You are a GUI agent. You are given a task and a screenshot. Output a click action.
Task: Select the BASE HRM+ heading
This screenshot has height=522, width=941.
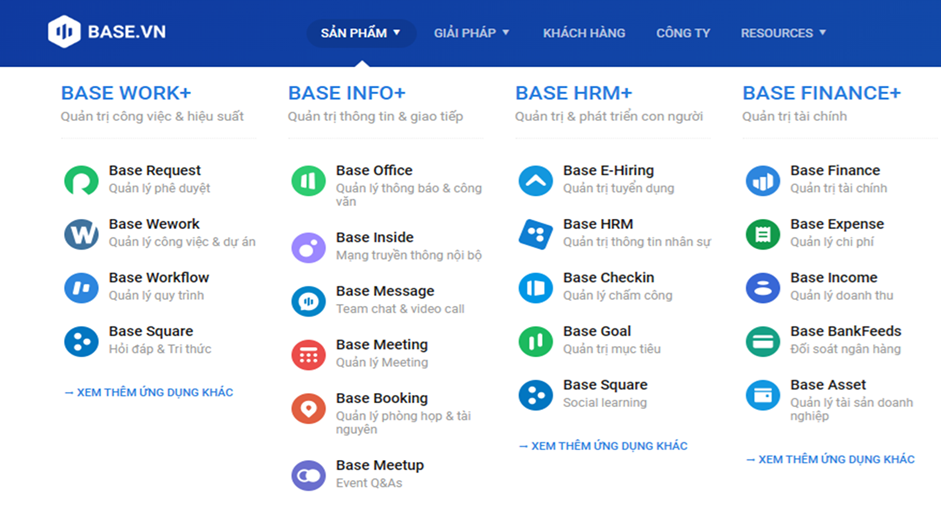coord(574,93)
